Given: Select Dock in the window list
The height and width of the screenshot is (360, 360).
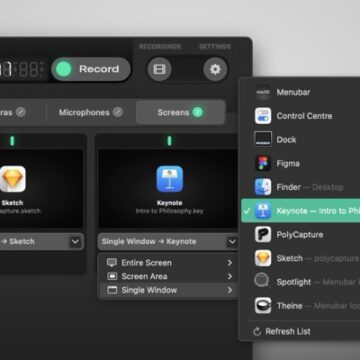Looking at the screenshot, I should [300, 140].
